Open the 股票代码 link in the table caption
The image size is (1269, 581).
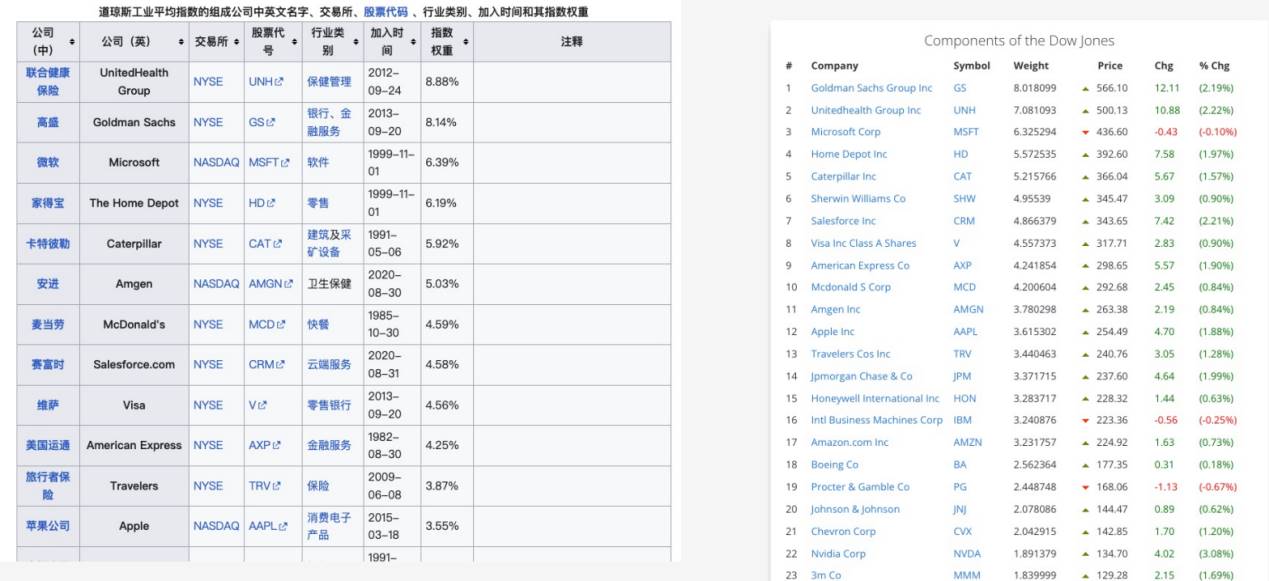tap(385, 12)
